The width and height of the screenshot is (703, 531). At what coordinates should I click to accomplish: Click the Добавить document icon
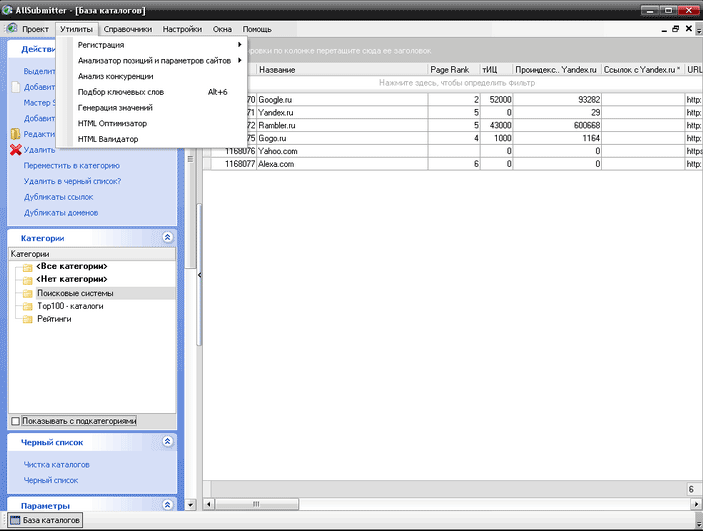(16, 87)
